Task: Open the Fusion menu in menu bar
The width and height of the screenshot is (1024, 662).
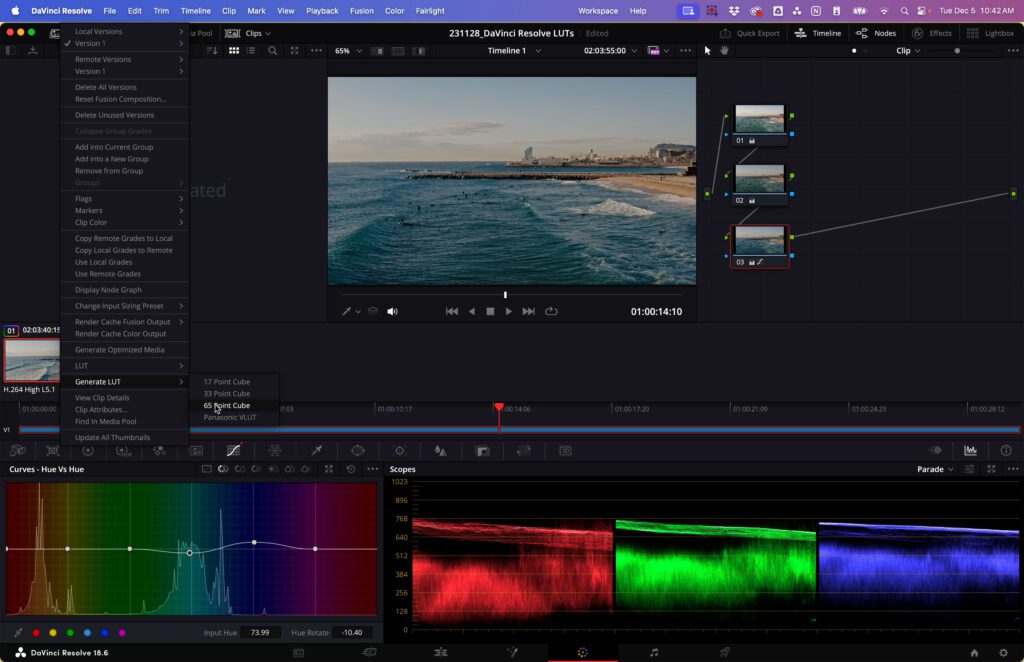Action: [362, 10]
